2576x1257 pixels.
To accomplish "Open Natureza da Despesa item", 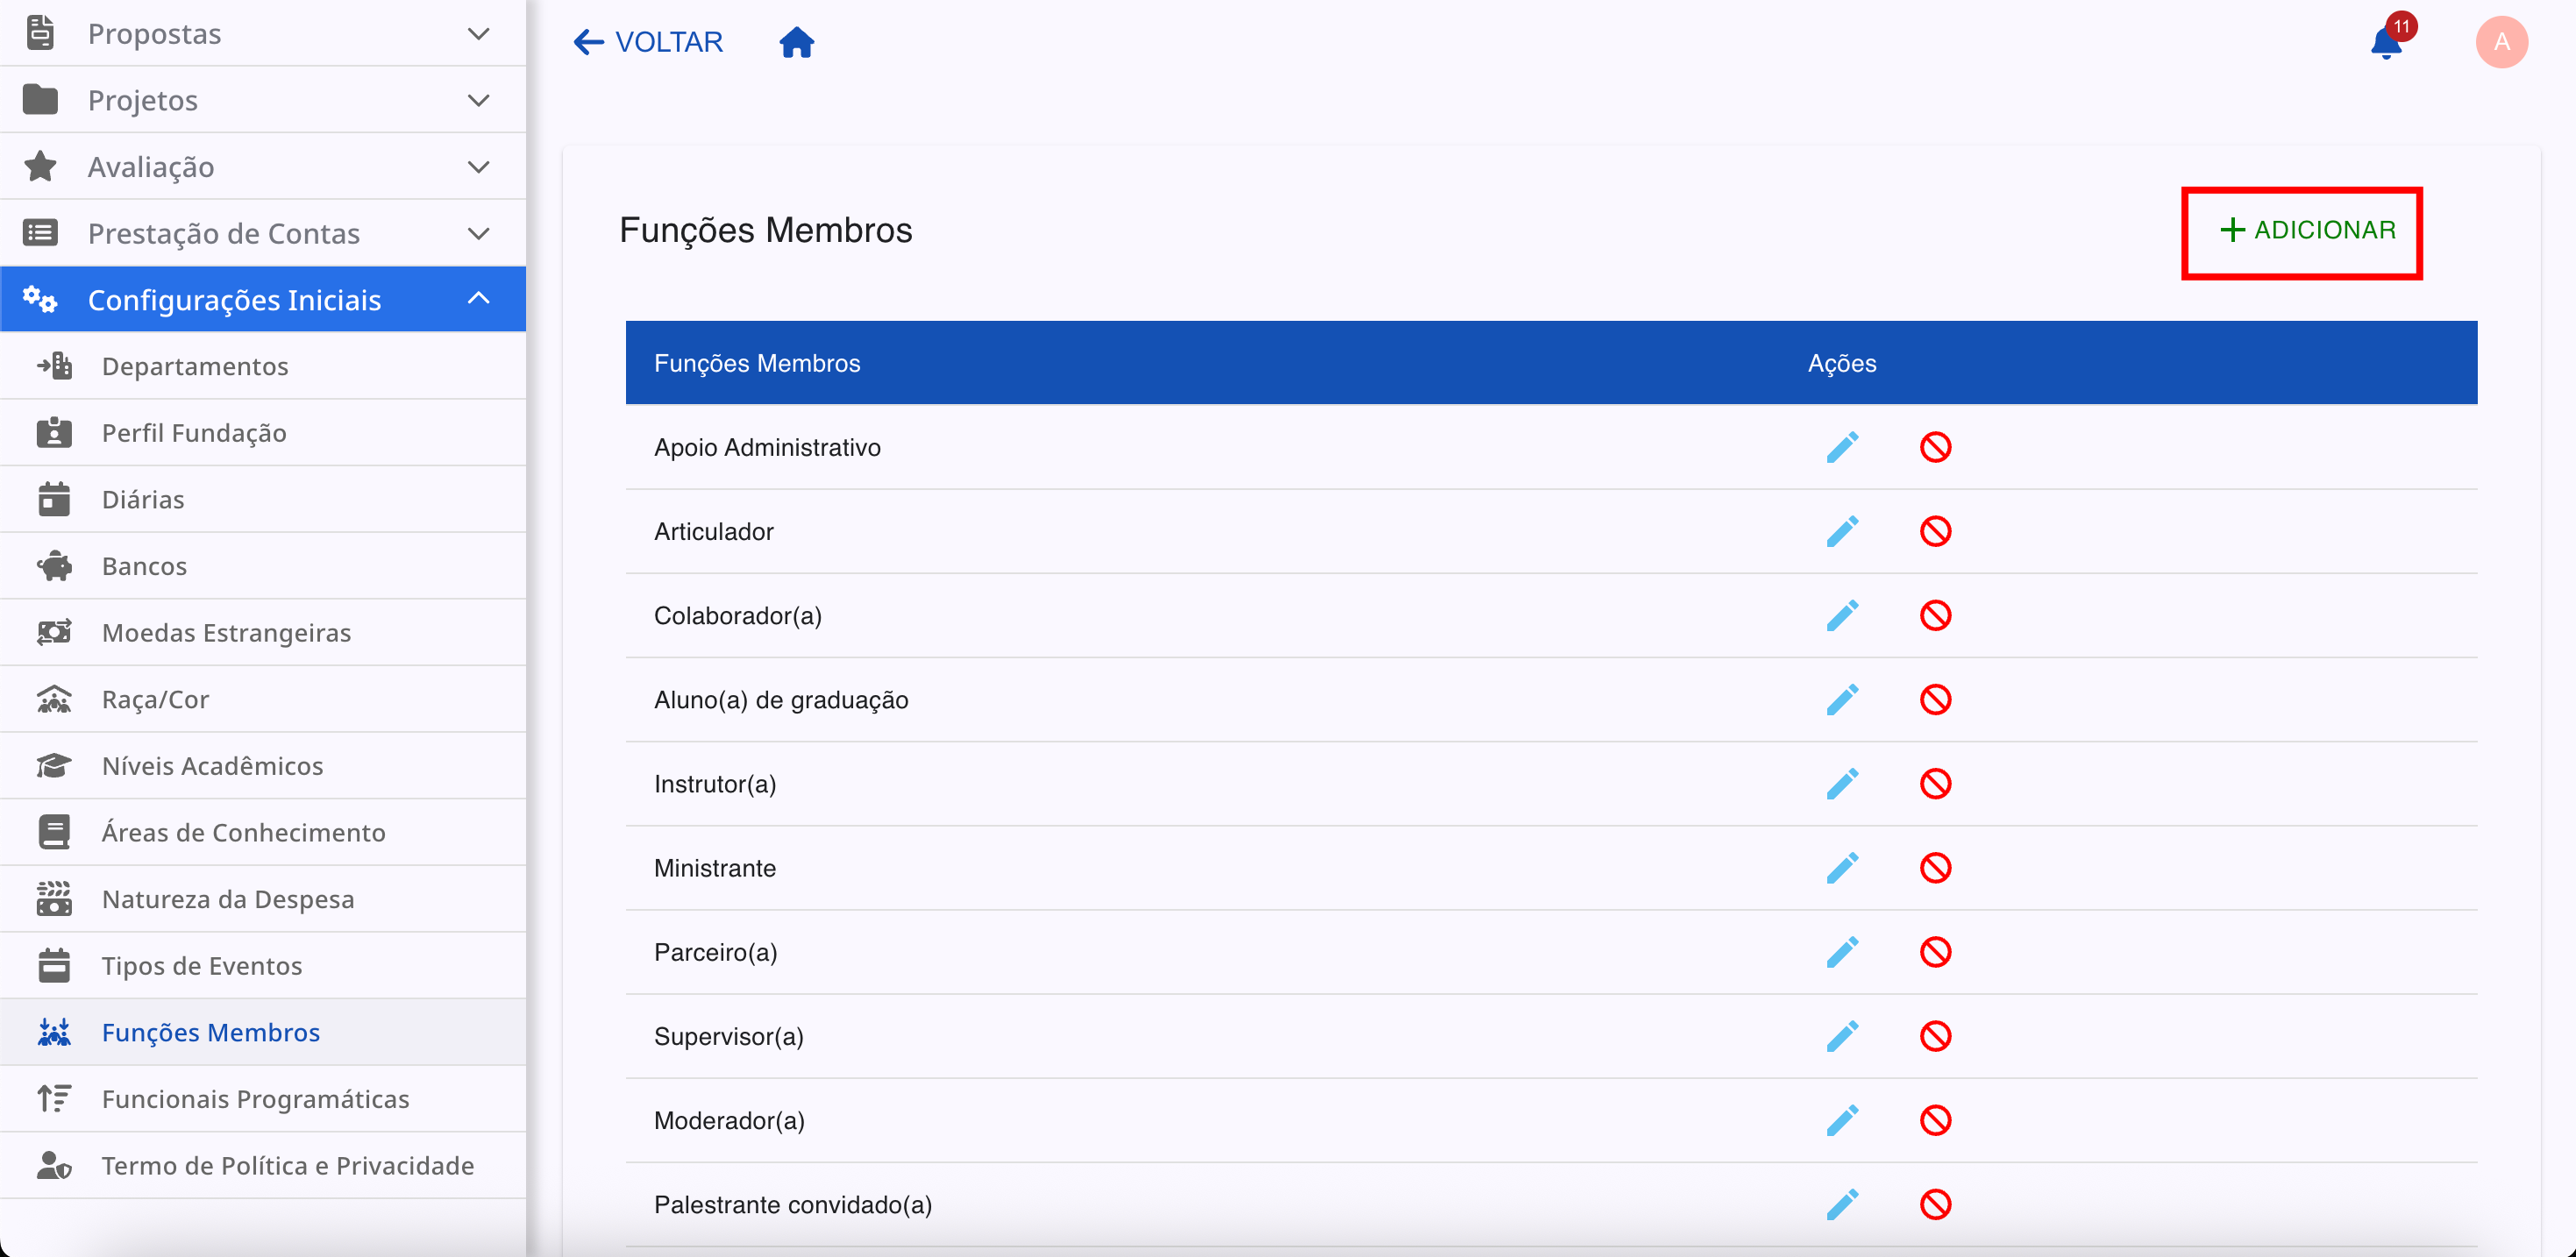I will coord(228,899).
